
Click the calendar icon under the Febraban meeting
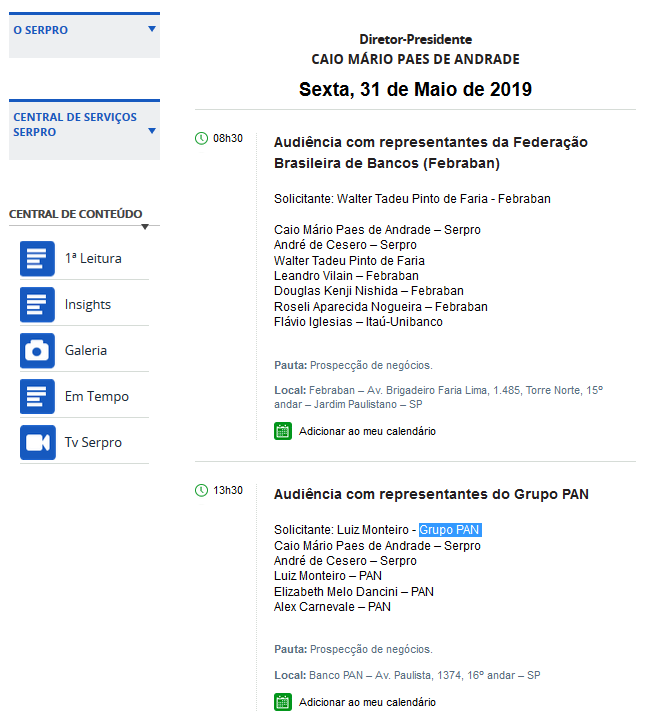282,431
